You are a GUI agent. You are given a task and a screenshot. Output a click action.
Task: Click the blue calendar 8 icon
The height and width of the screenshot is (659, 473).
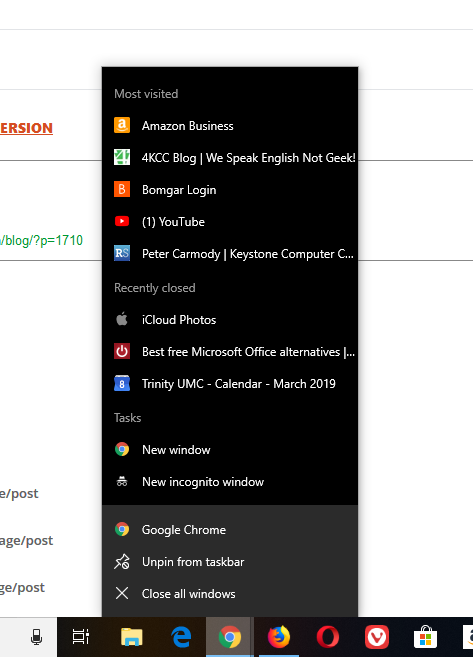tap(122, 383)
